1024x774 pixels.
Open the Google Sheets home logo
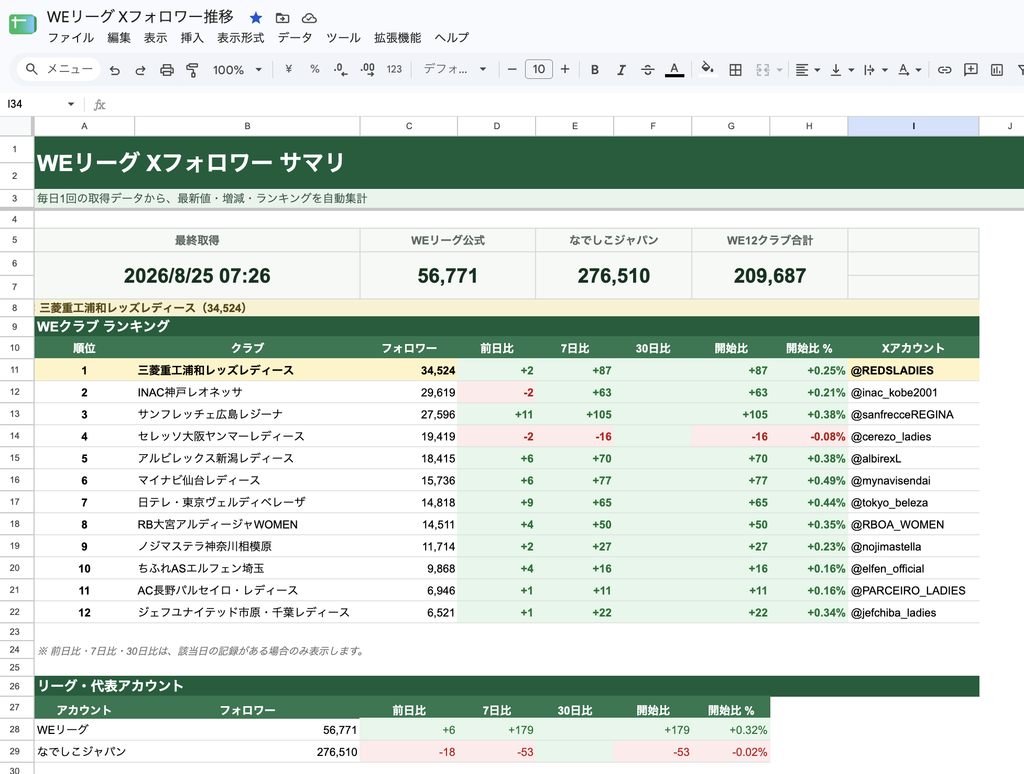[x=22, y=24]
